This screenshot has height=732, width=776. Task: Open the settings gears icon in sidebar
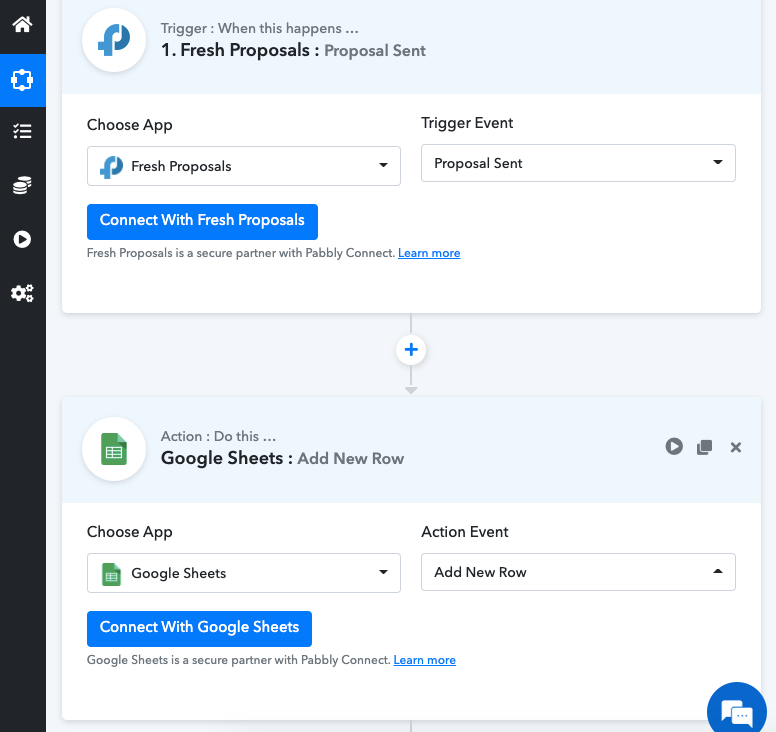(22, 293)
